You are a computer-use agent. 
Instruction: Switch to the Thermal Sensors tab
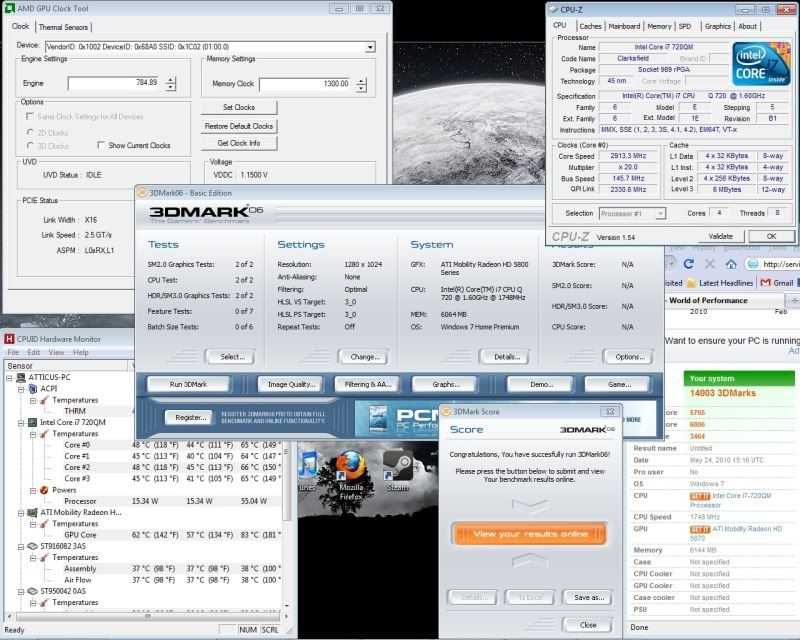click(63, 27)
